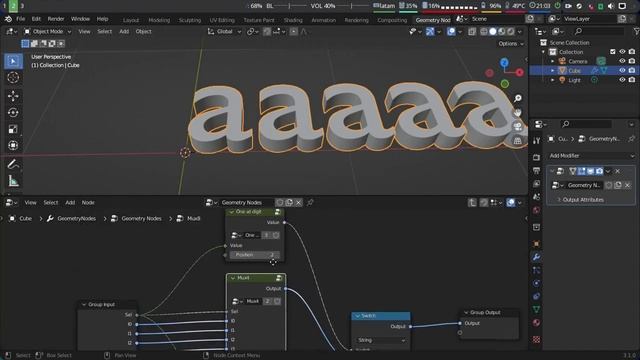Click the volume bar in system top bar
The image size is (640, 360).
click(352, 6)
